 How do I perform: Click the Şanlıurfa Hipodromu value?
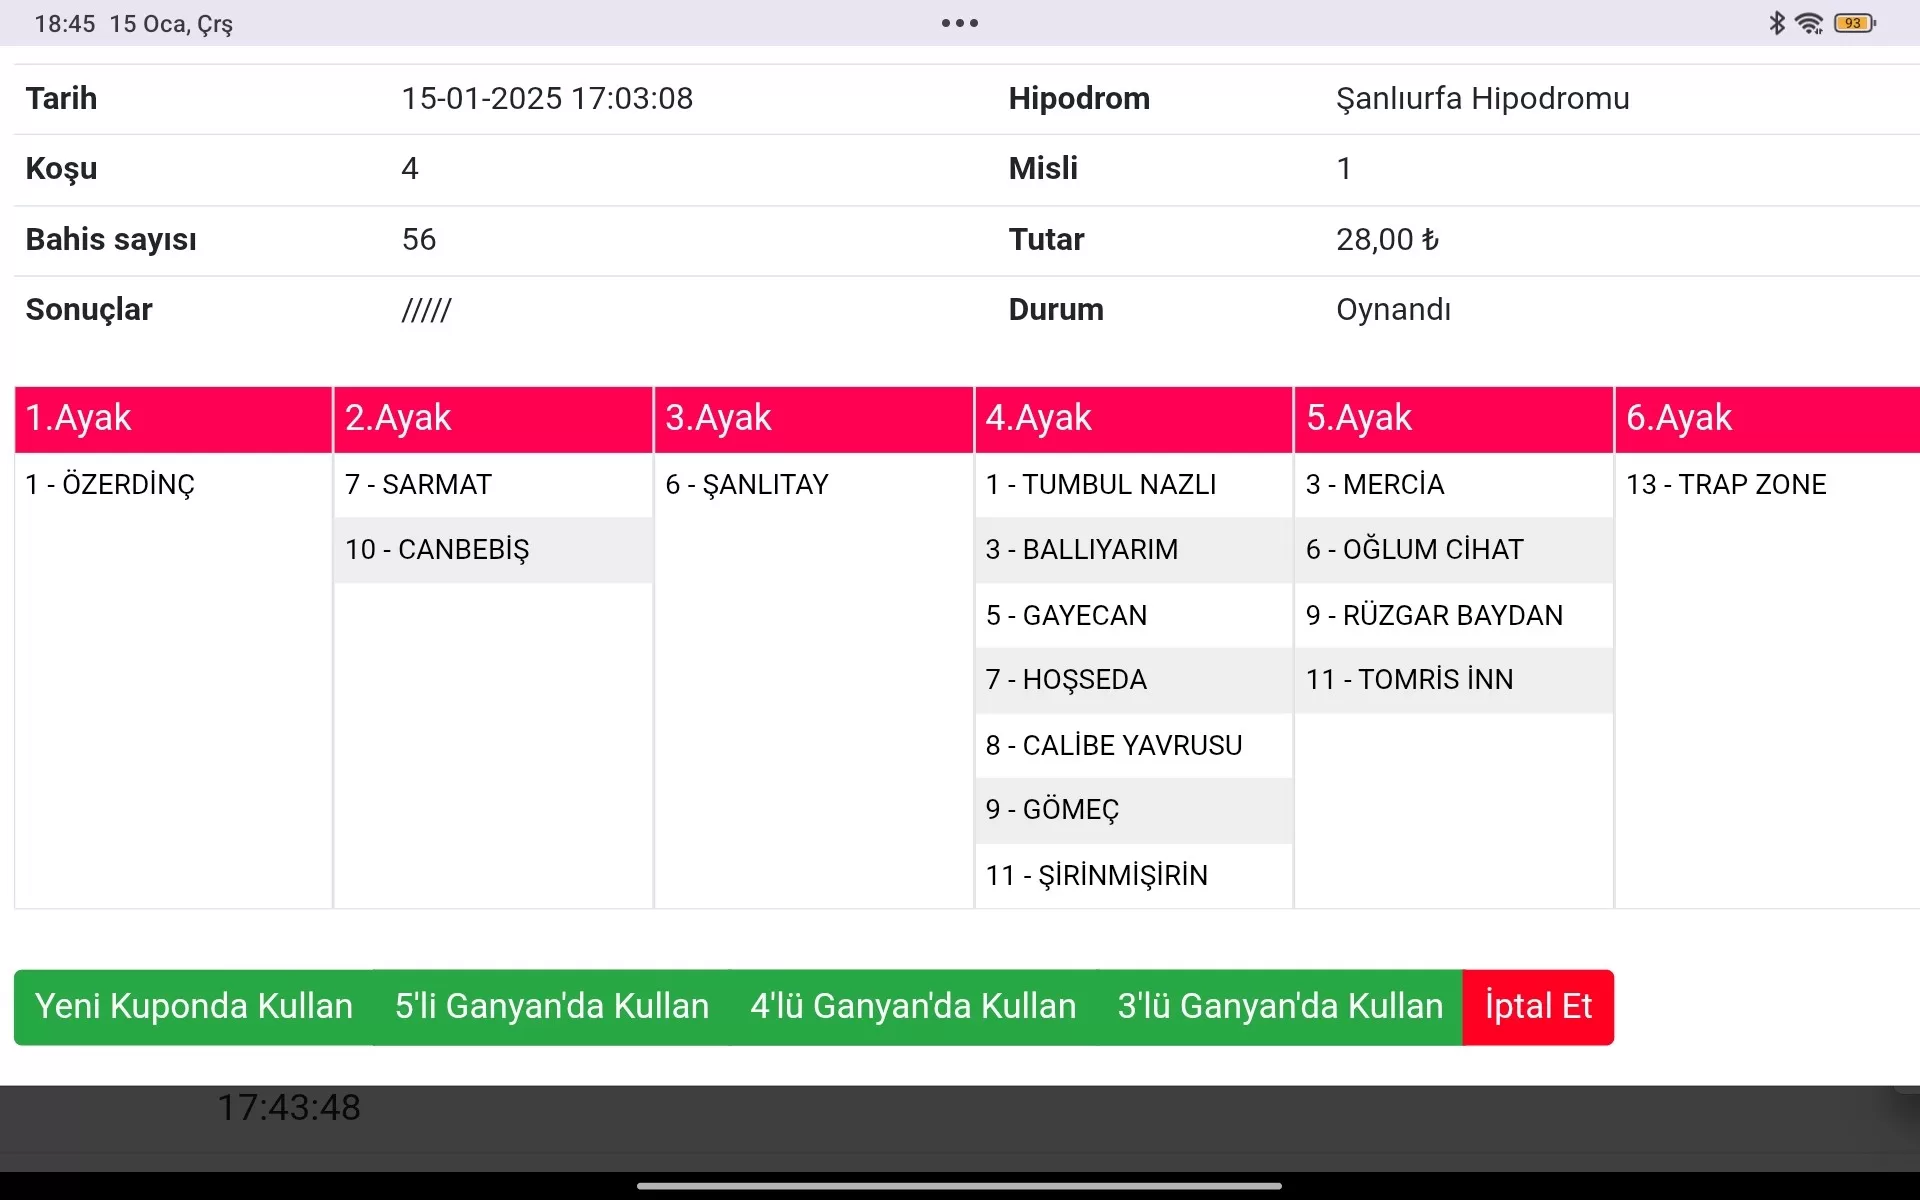[1482, 99]
